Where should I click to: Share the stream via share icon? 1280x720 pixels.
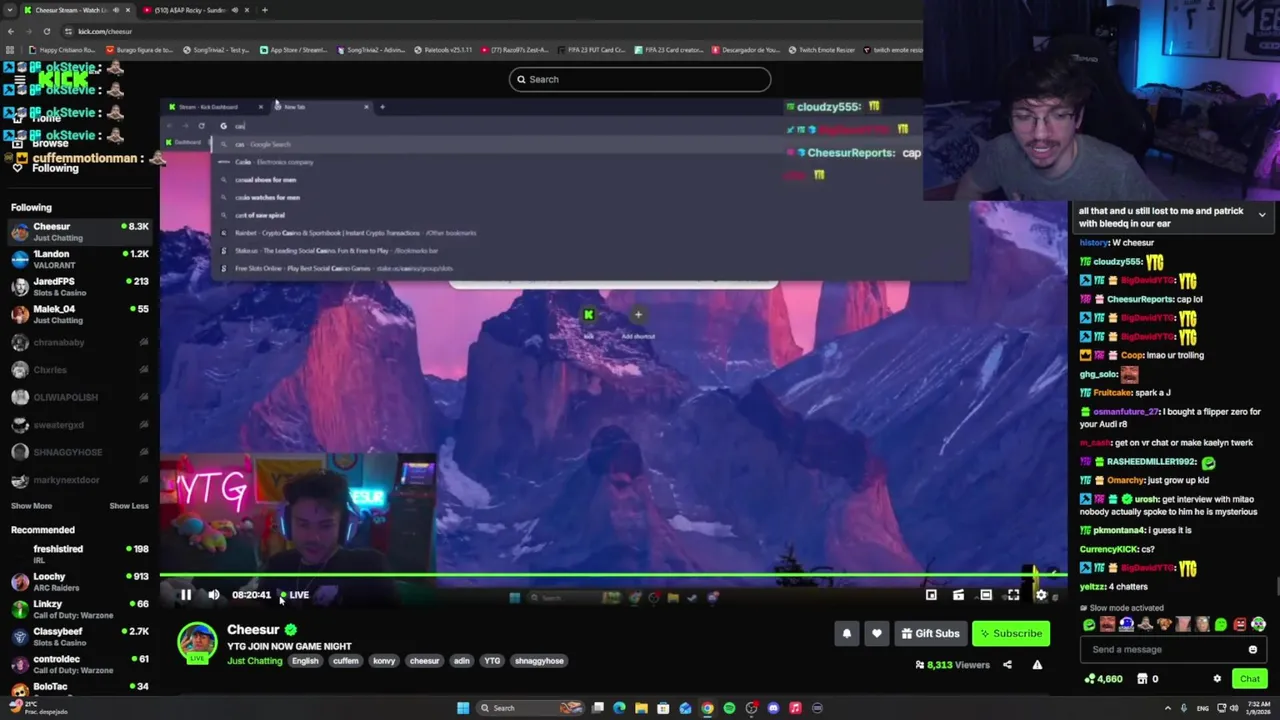pos(1007,665)
